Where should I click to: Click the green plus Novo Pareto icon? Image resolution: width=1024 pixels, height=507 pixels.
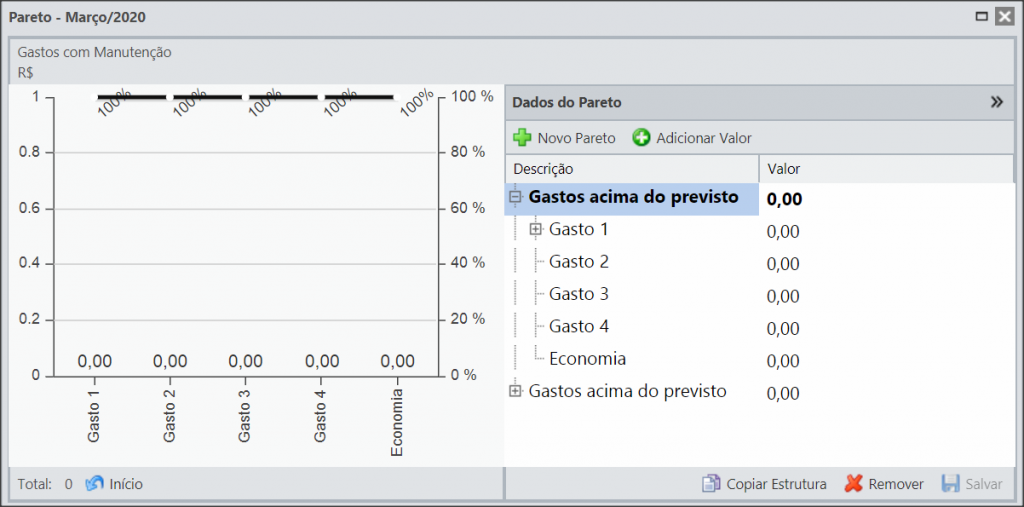tap(522, 138)
